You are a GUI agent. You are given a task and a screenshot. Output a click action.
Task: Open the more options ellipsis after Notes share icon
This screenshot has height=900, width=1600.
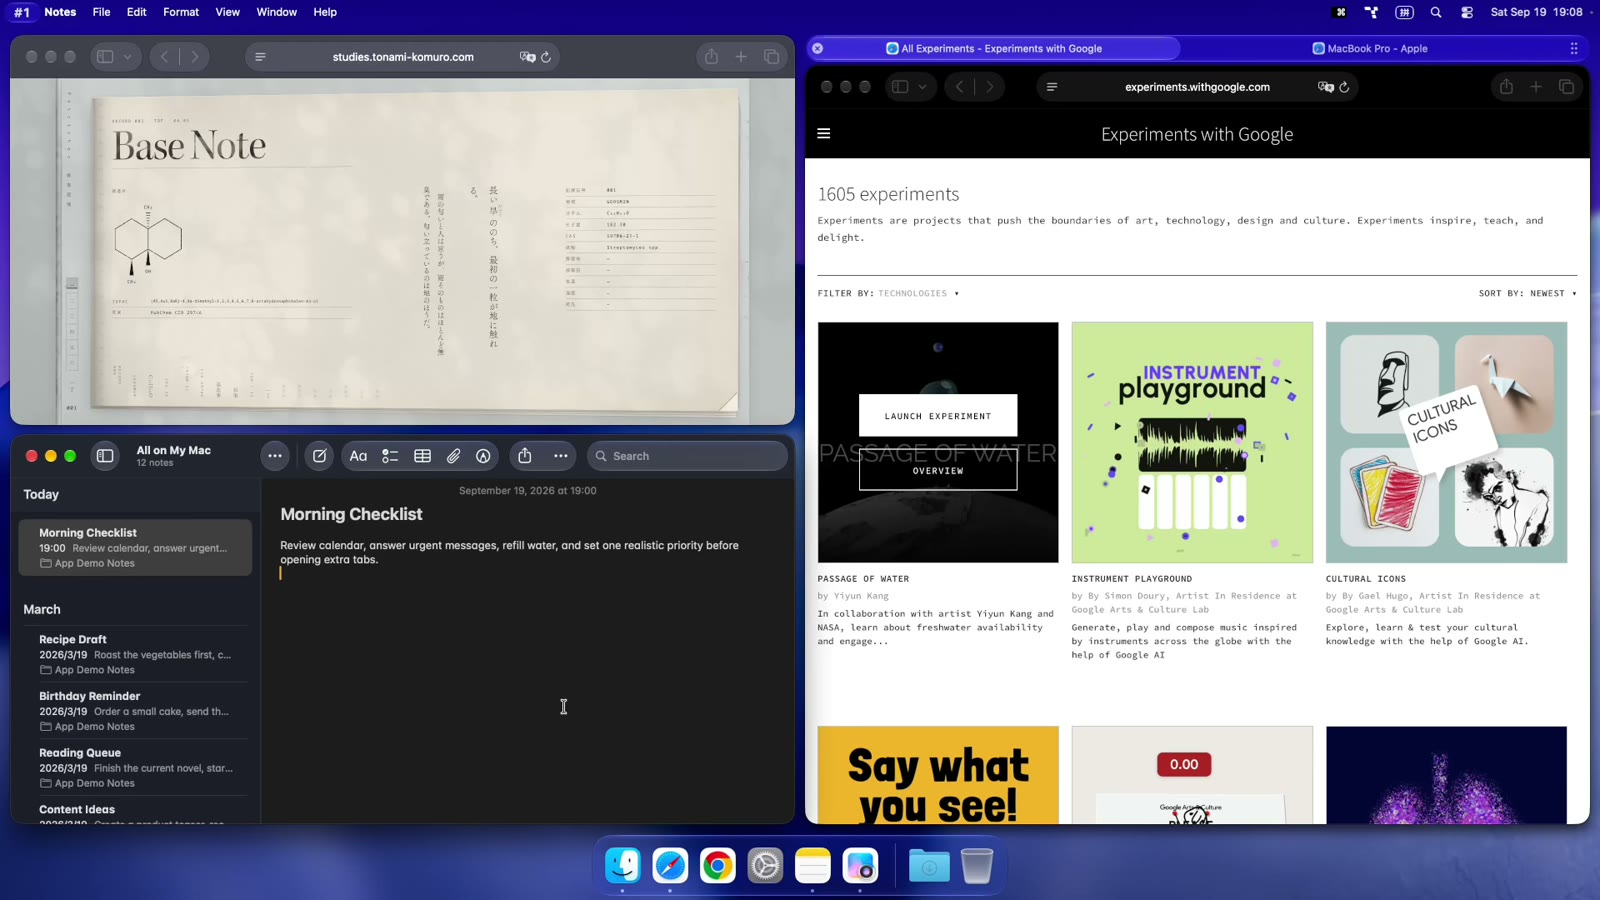(561, 456)
